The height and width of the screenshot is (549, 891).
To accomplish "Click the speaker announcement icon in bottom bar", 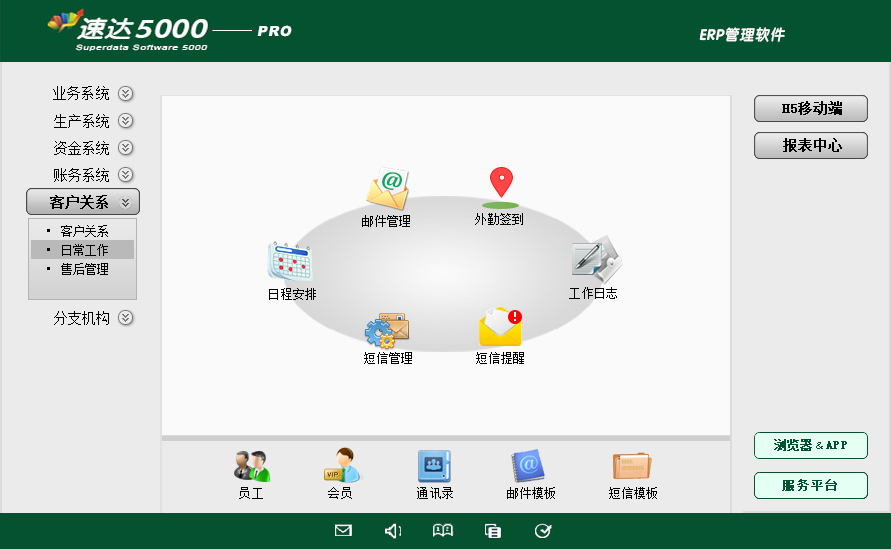I will point(393,531).
